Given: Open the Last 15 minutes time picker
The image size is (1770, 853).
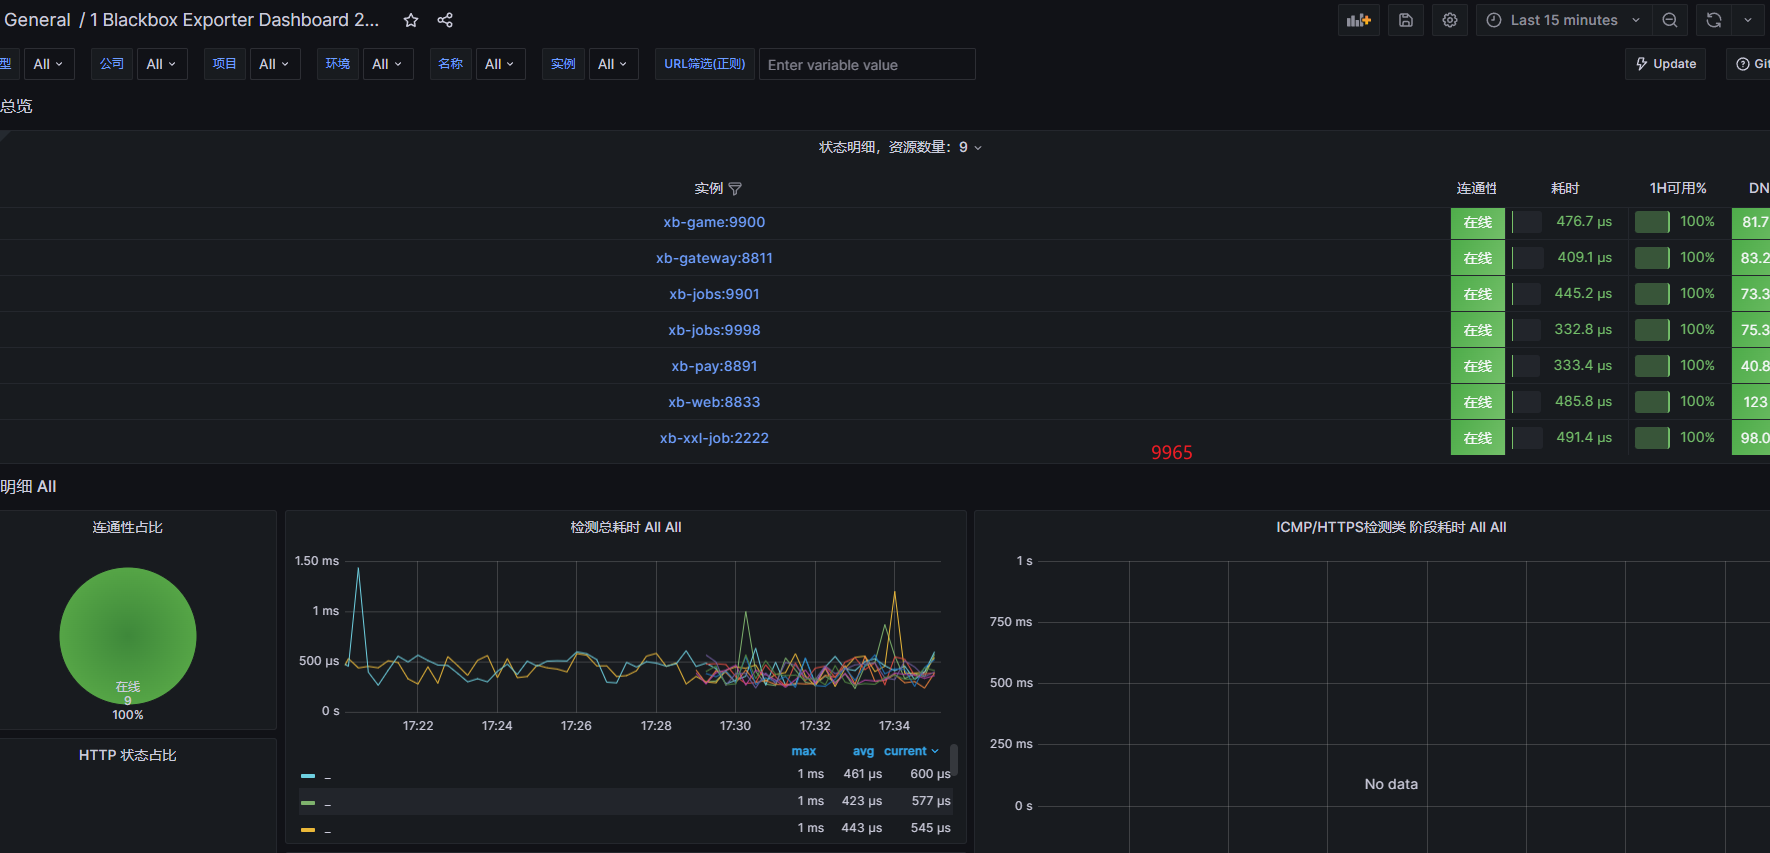Looking at the screenshot, I should (x=1563, y=20).
